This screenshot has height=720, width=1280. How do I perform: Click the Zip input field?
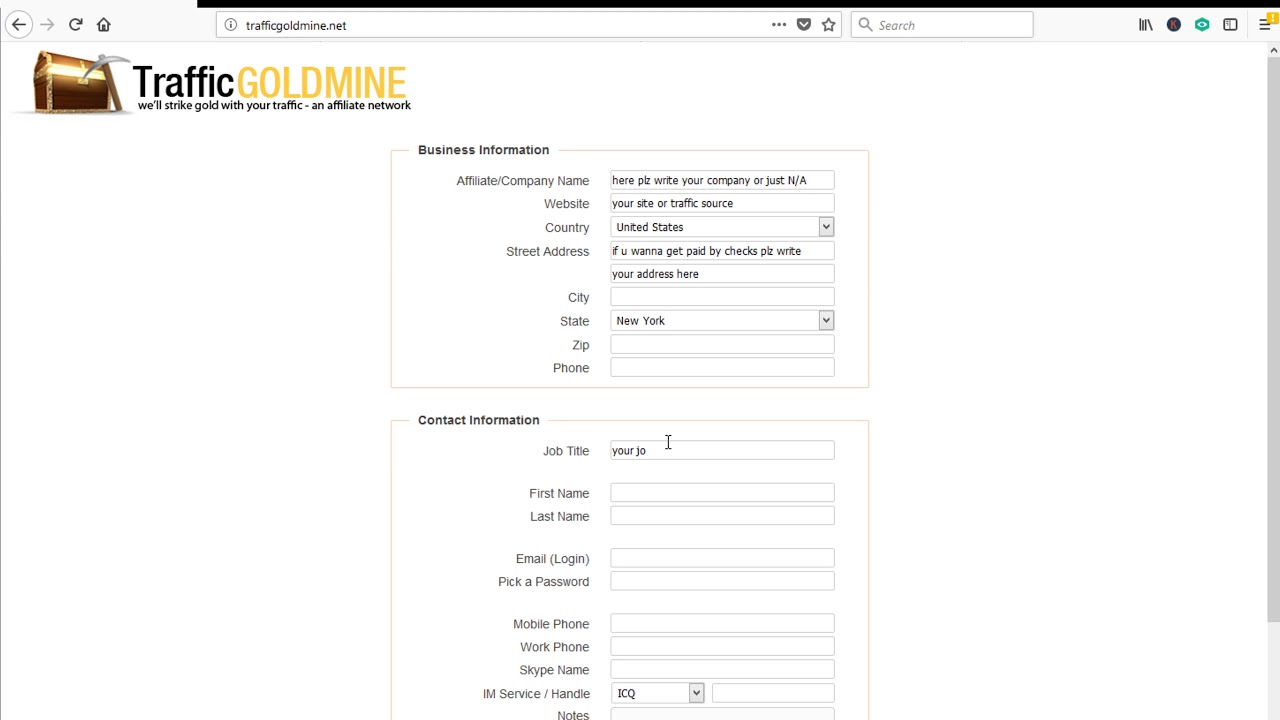click(722, 345)
